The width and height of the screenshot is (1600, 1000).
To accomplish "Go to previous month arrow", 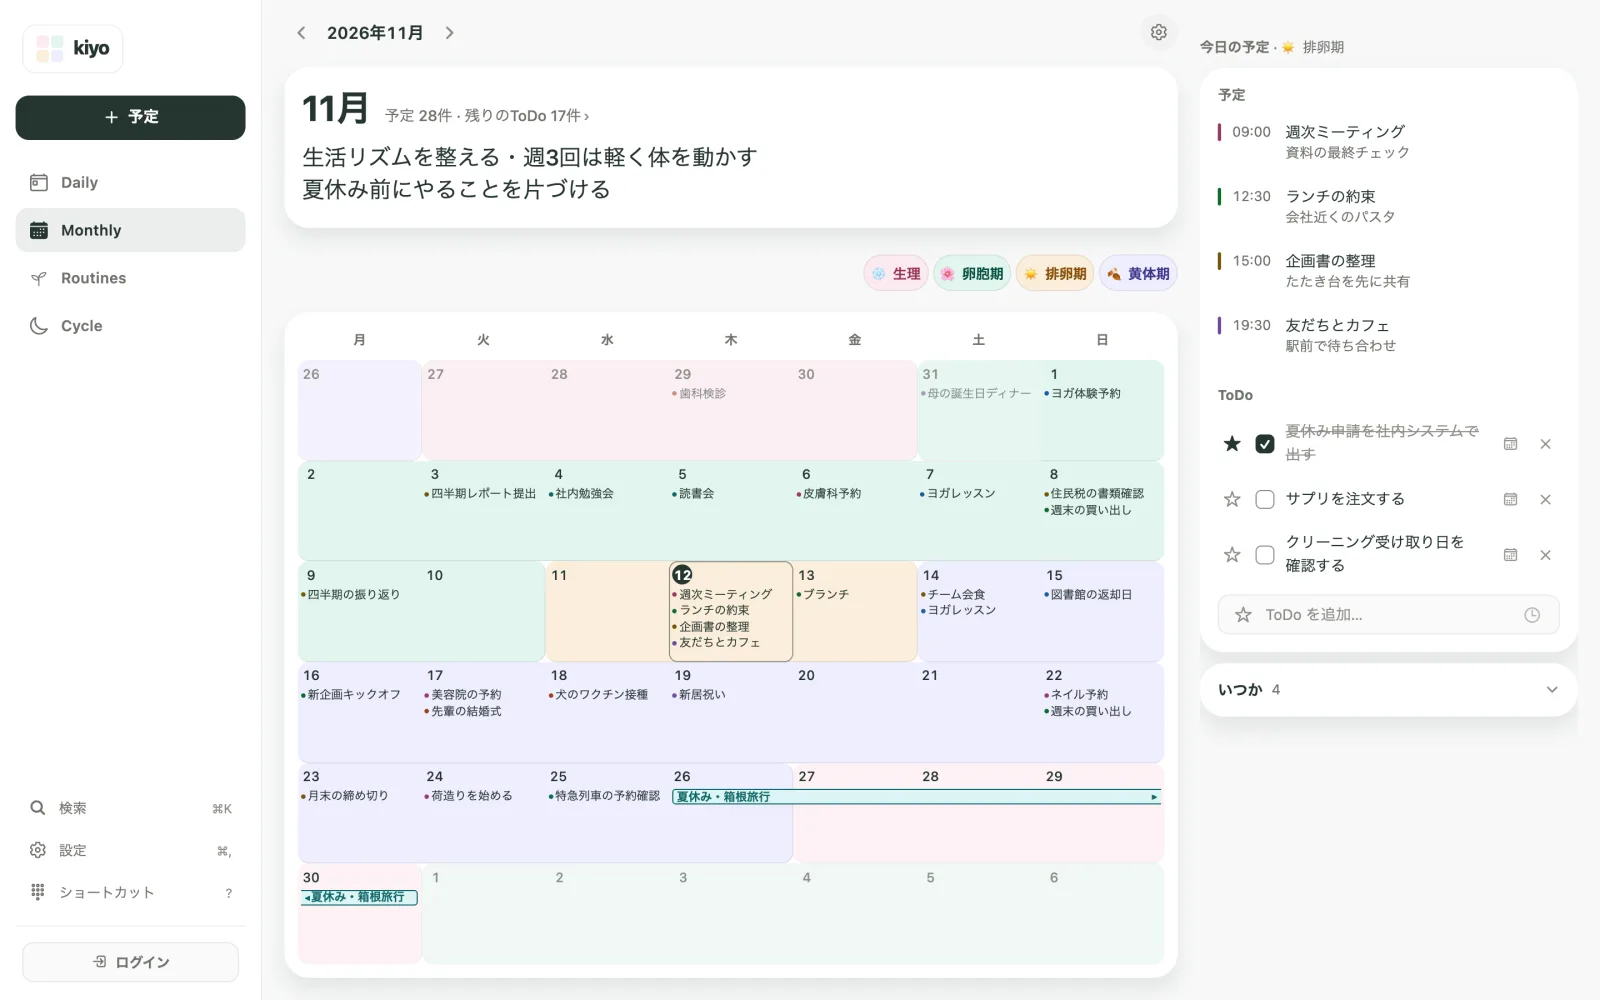I will coord(301,33).
